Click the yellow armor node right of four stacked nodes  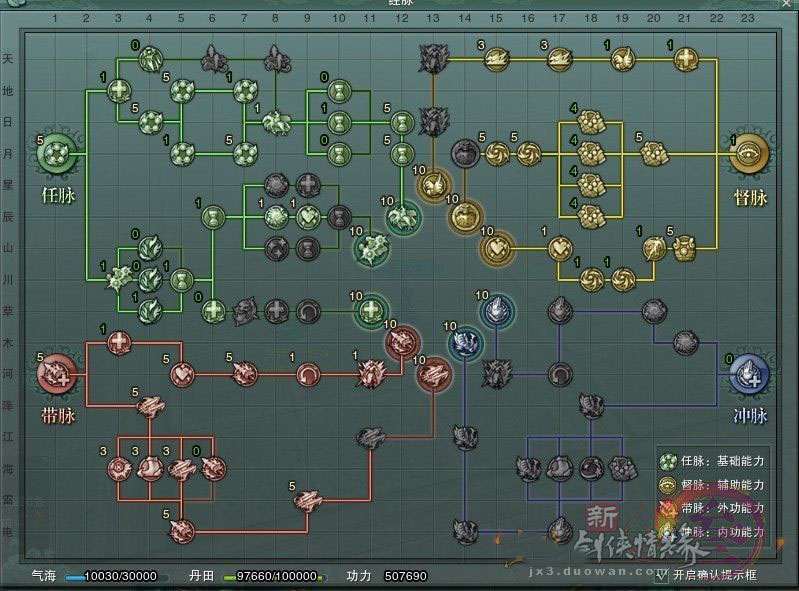654,153
